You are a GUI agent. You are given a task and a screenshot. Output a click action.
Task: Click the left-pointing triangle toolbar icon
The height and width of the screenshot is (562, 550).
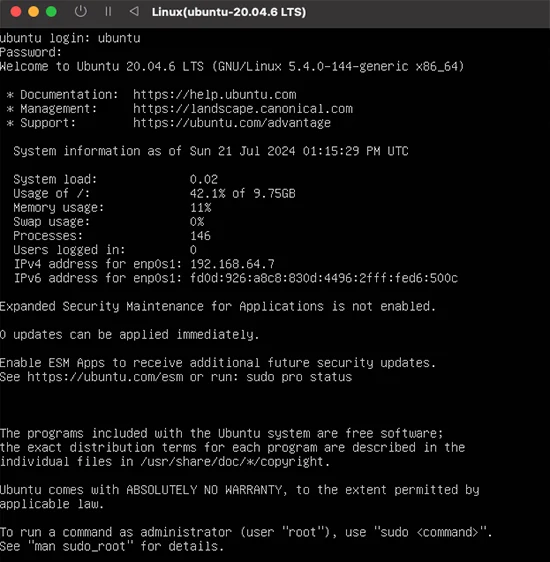pyautogui.click(x=134, y=11)
